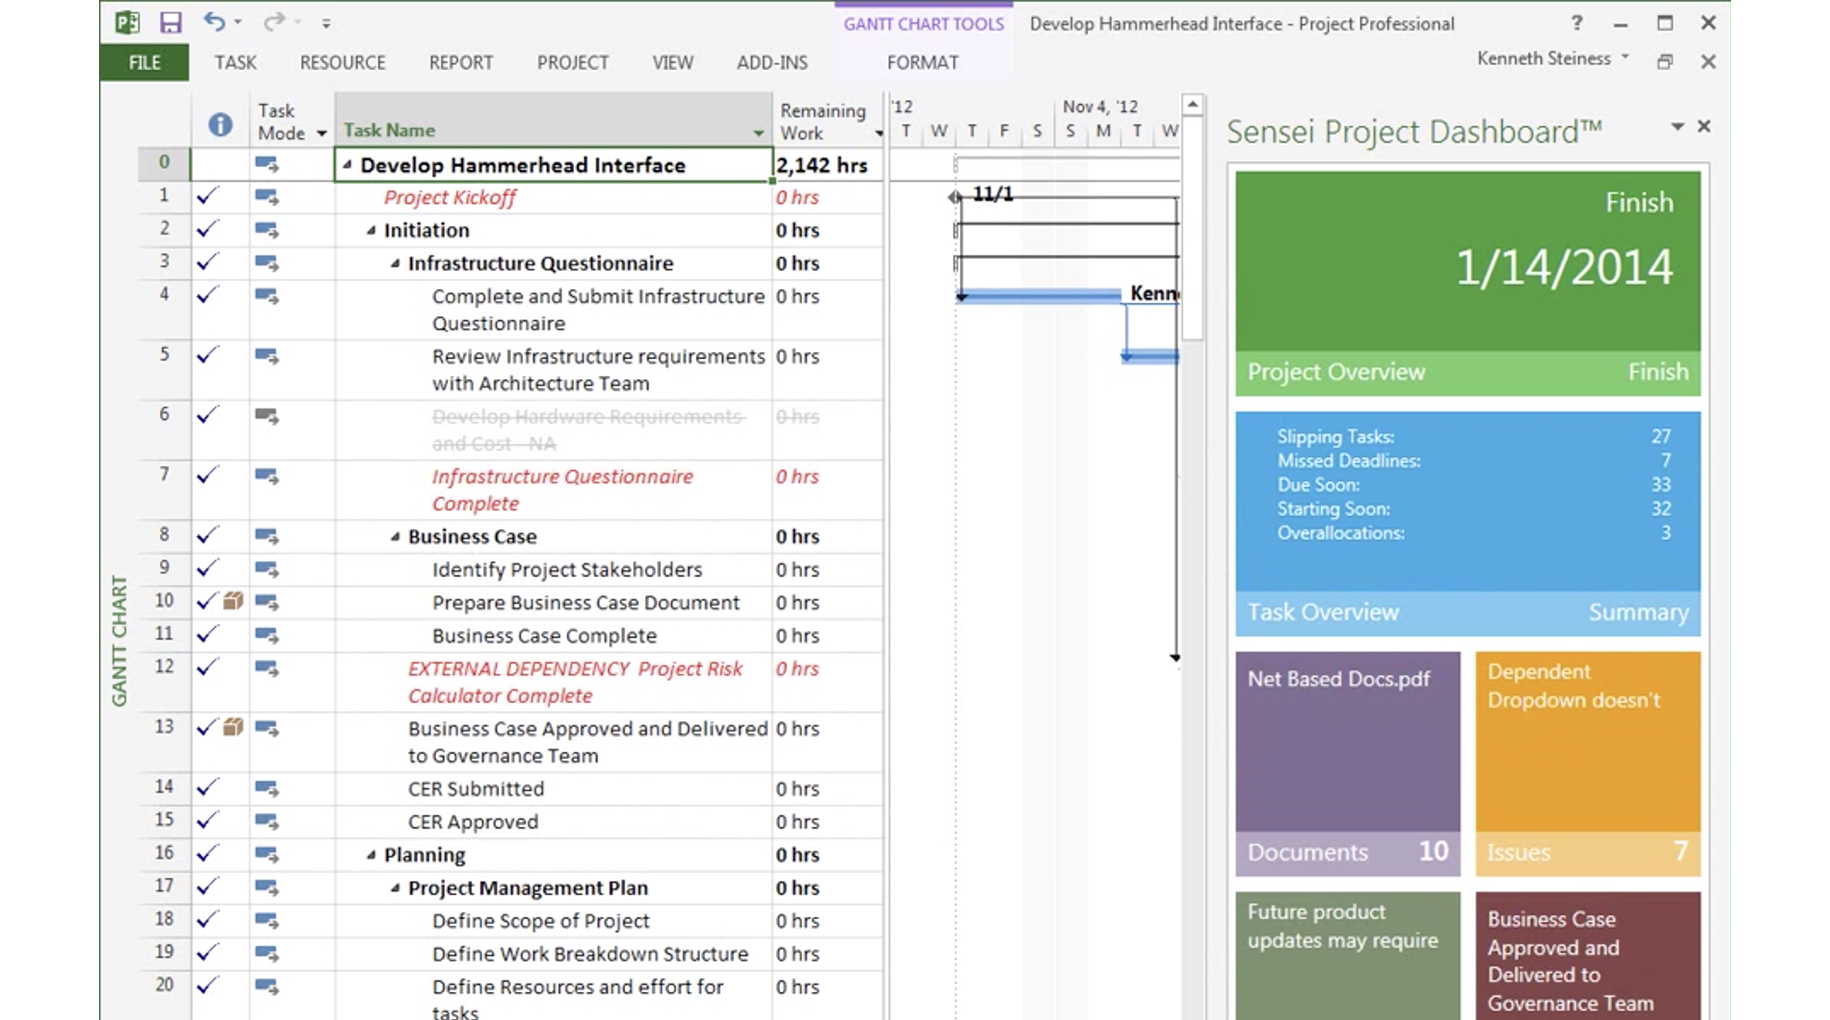Screen dimensions: 1830x1020
Task: Click the task mode icon for row 0
Action: [266, 164]
